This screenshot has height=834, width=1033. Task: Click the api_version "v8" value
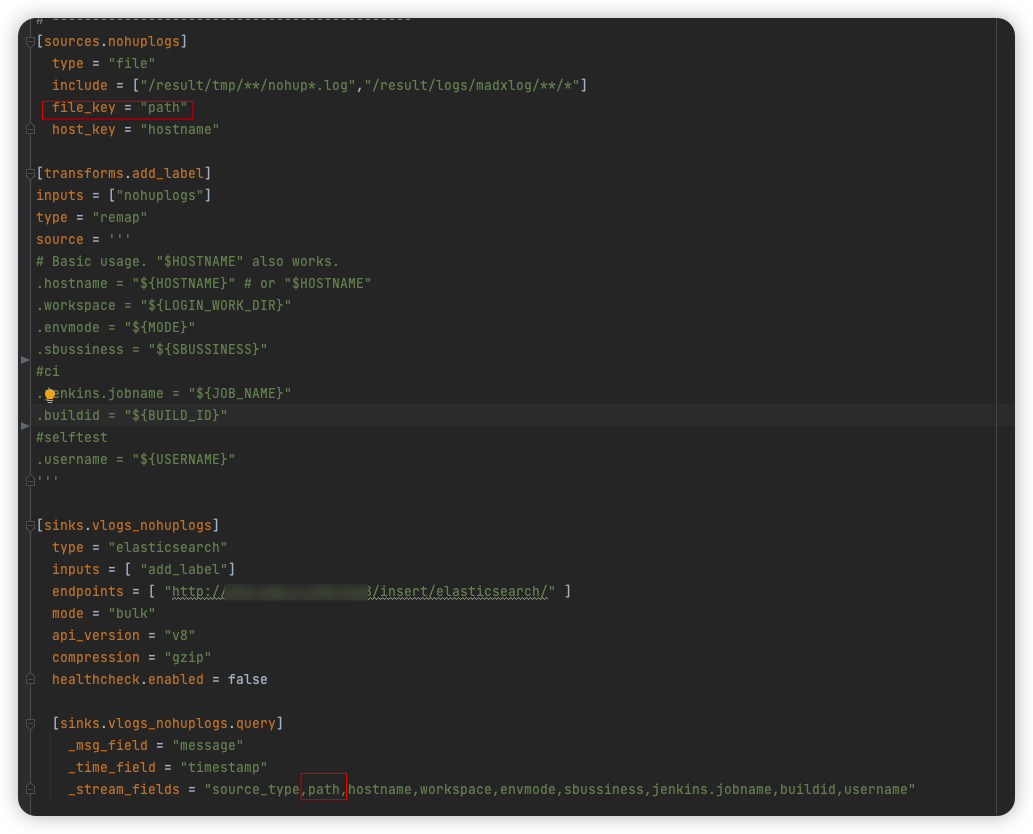pyautogui.click(x=182, y=635)
